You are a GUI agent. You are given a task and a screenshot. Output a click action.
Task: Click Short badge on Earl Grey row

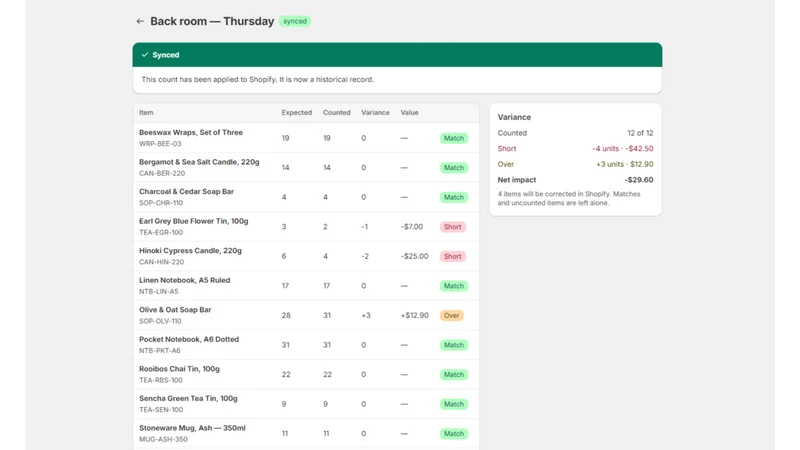tap(453, 227)
